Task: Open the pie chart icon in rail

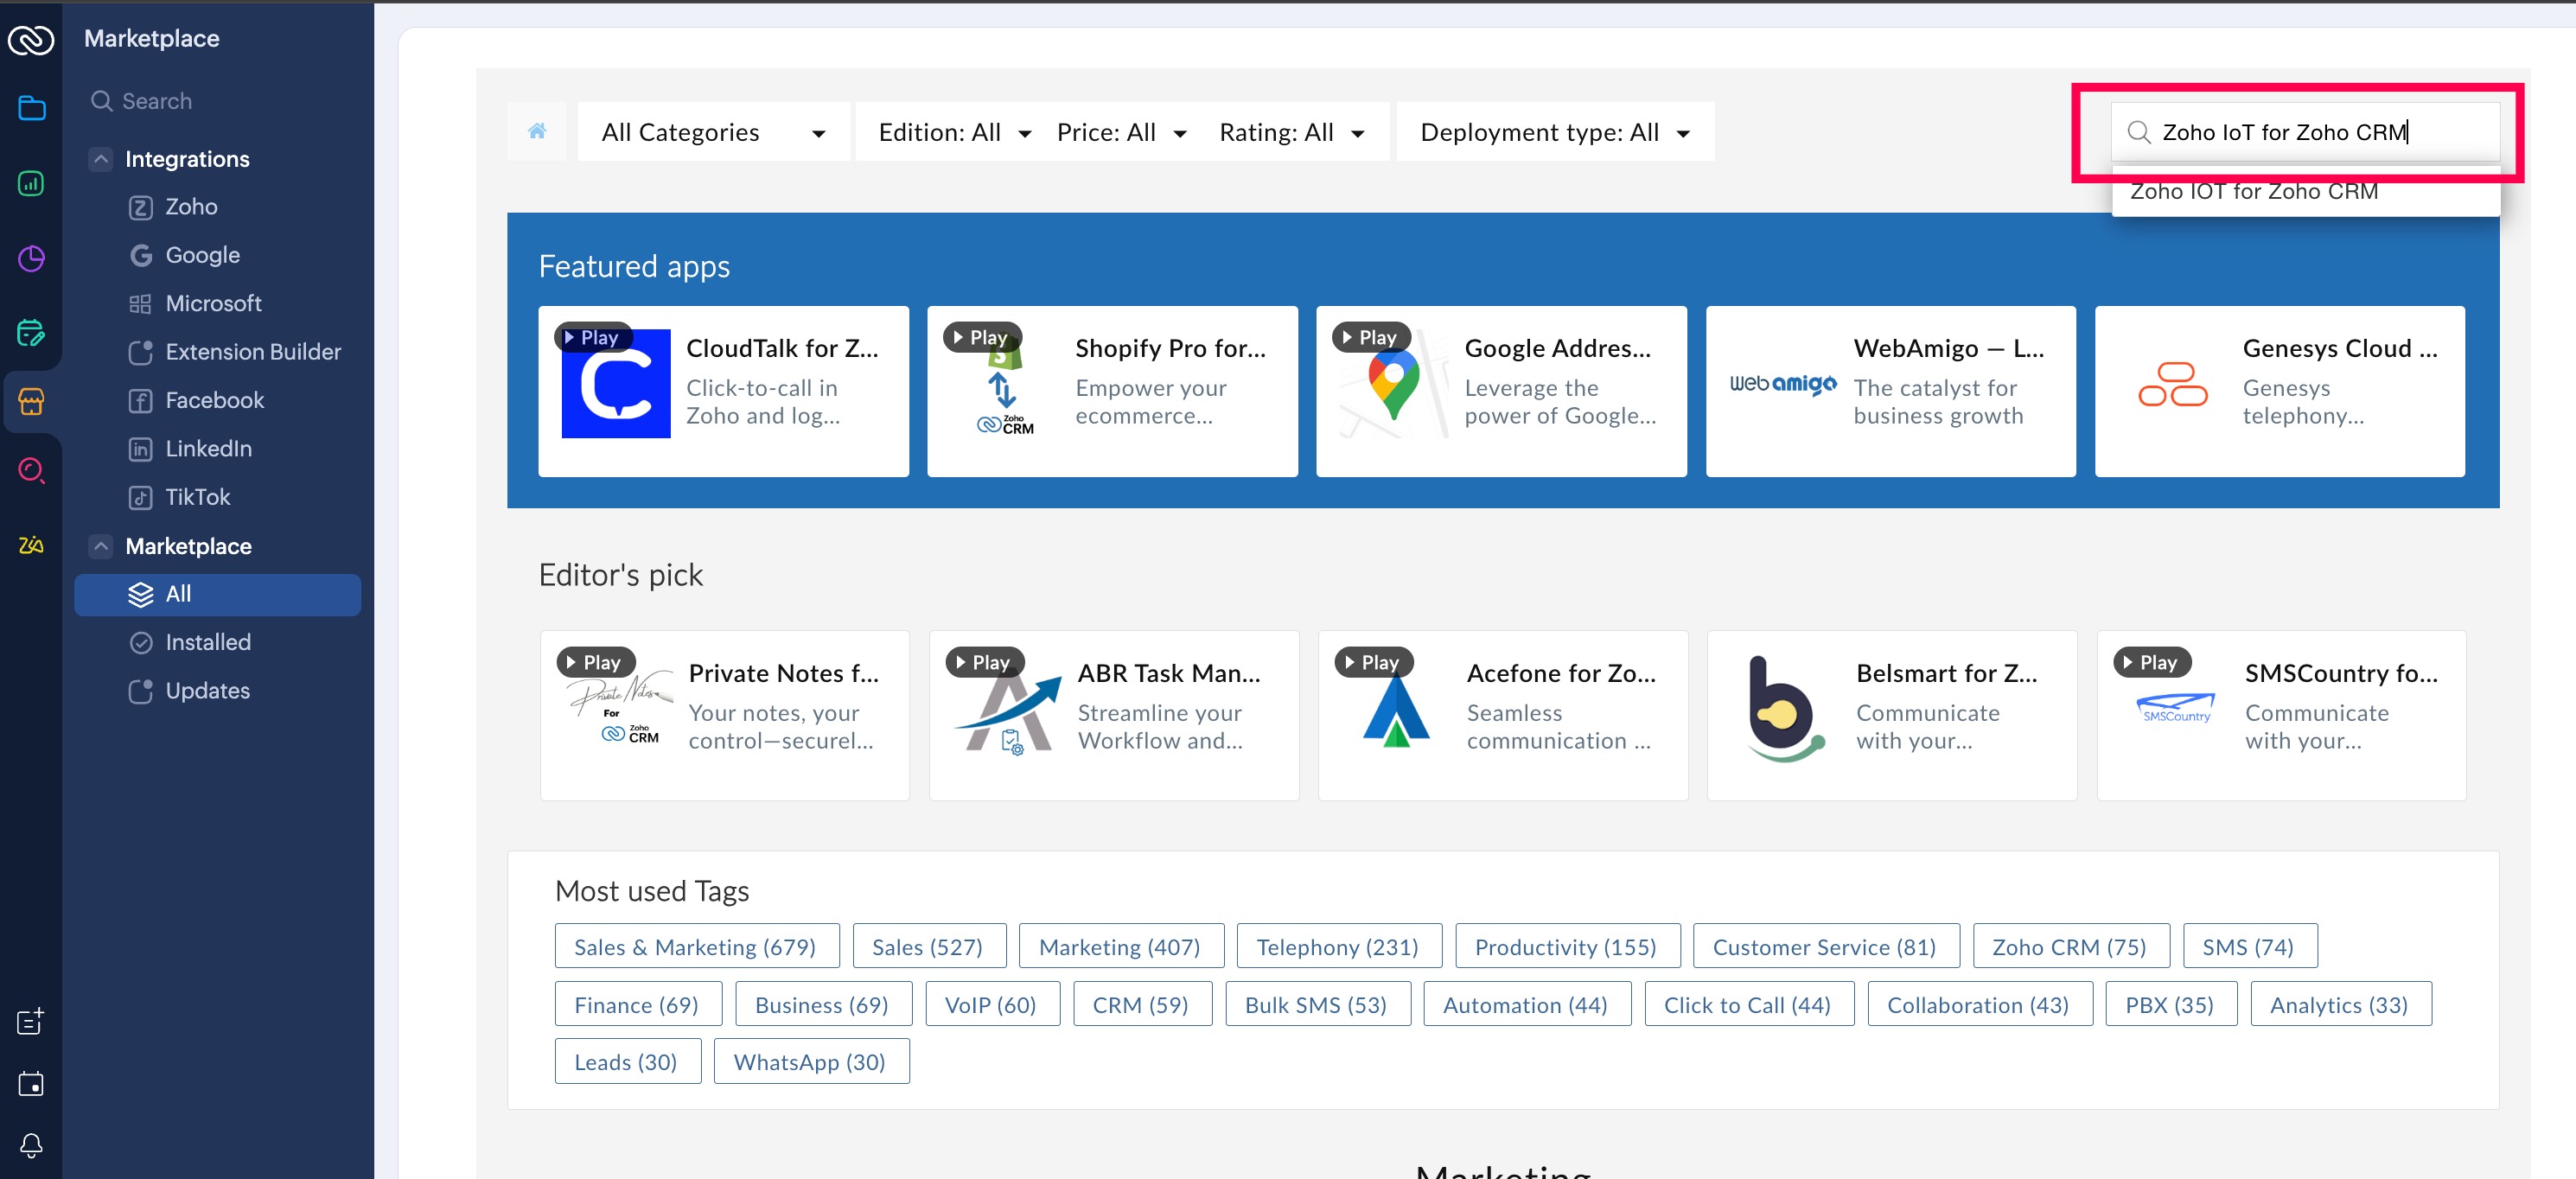Action: [x=31, y=258]
